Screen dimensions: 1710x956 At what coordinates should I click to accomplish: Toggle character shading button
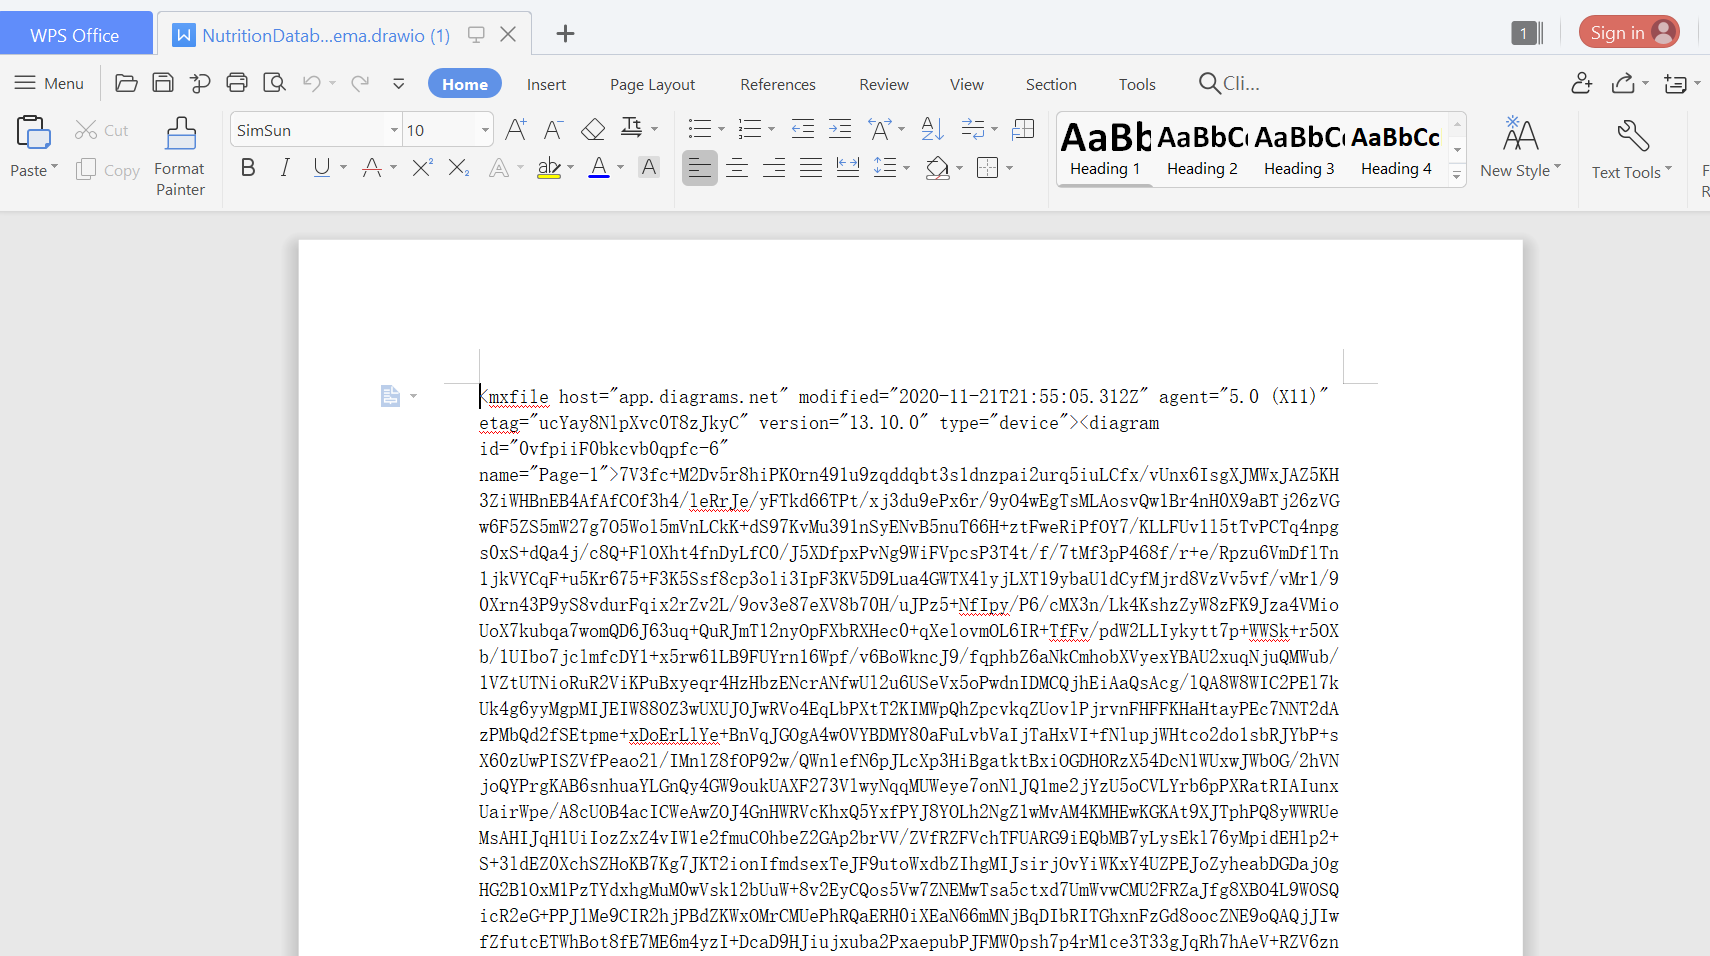pos(649,167)
